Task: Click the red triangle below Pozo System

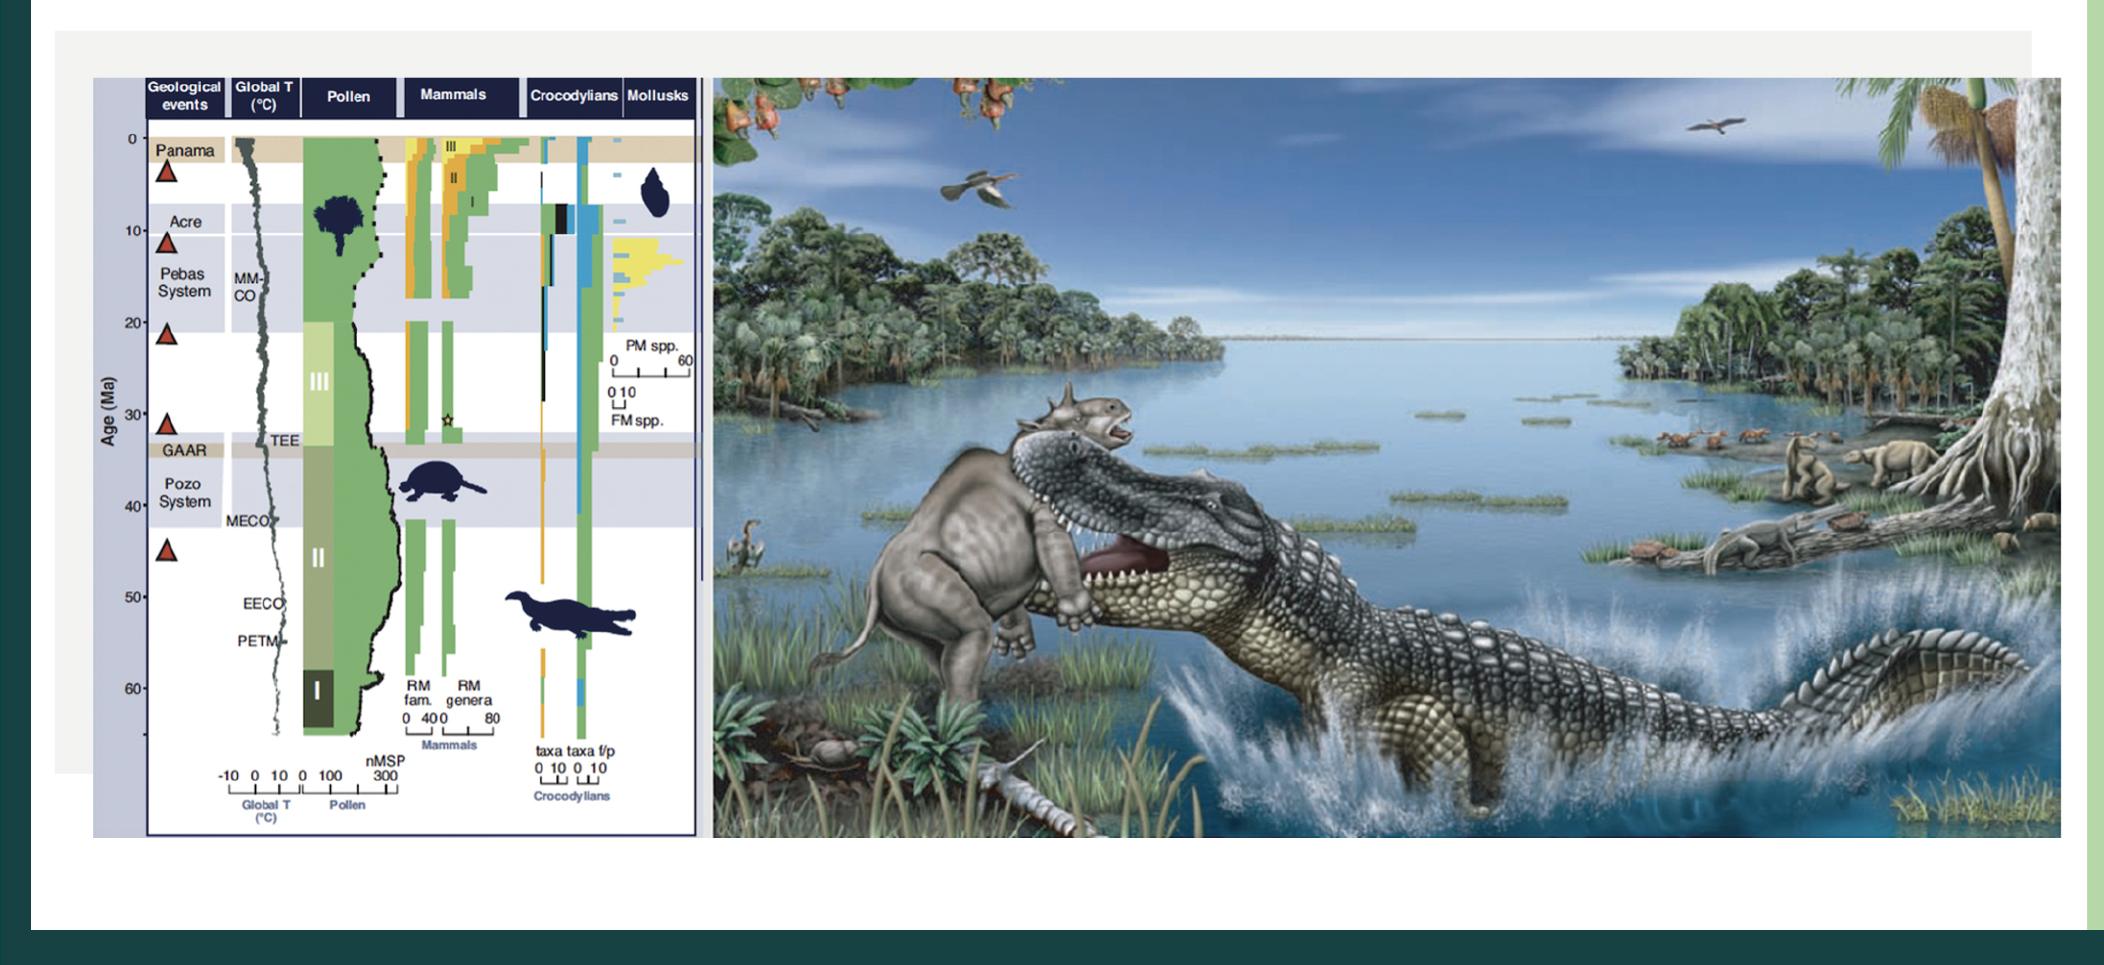Action: 167,550
